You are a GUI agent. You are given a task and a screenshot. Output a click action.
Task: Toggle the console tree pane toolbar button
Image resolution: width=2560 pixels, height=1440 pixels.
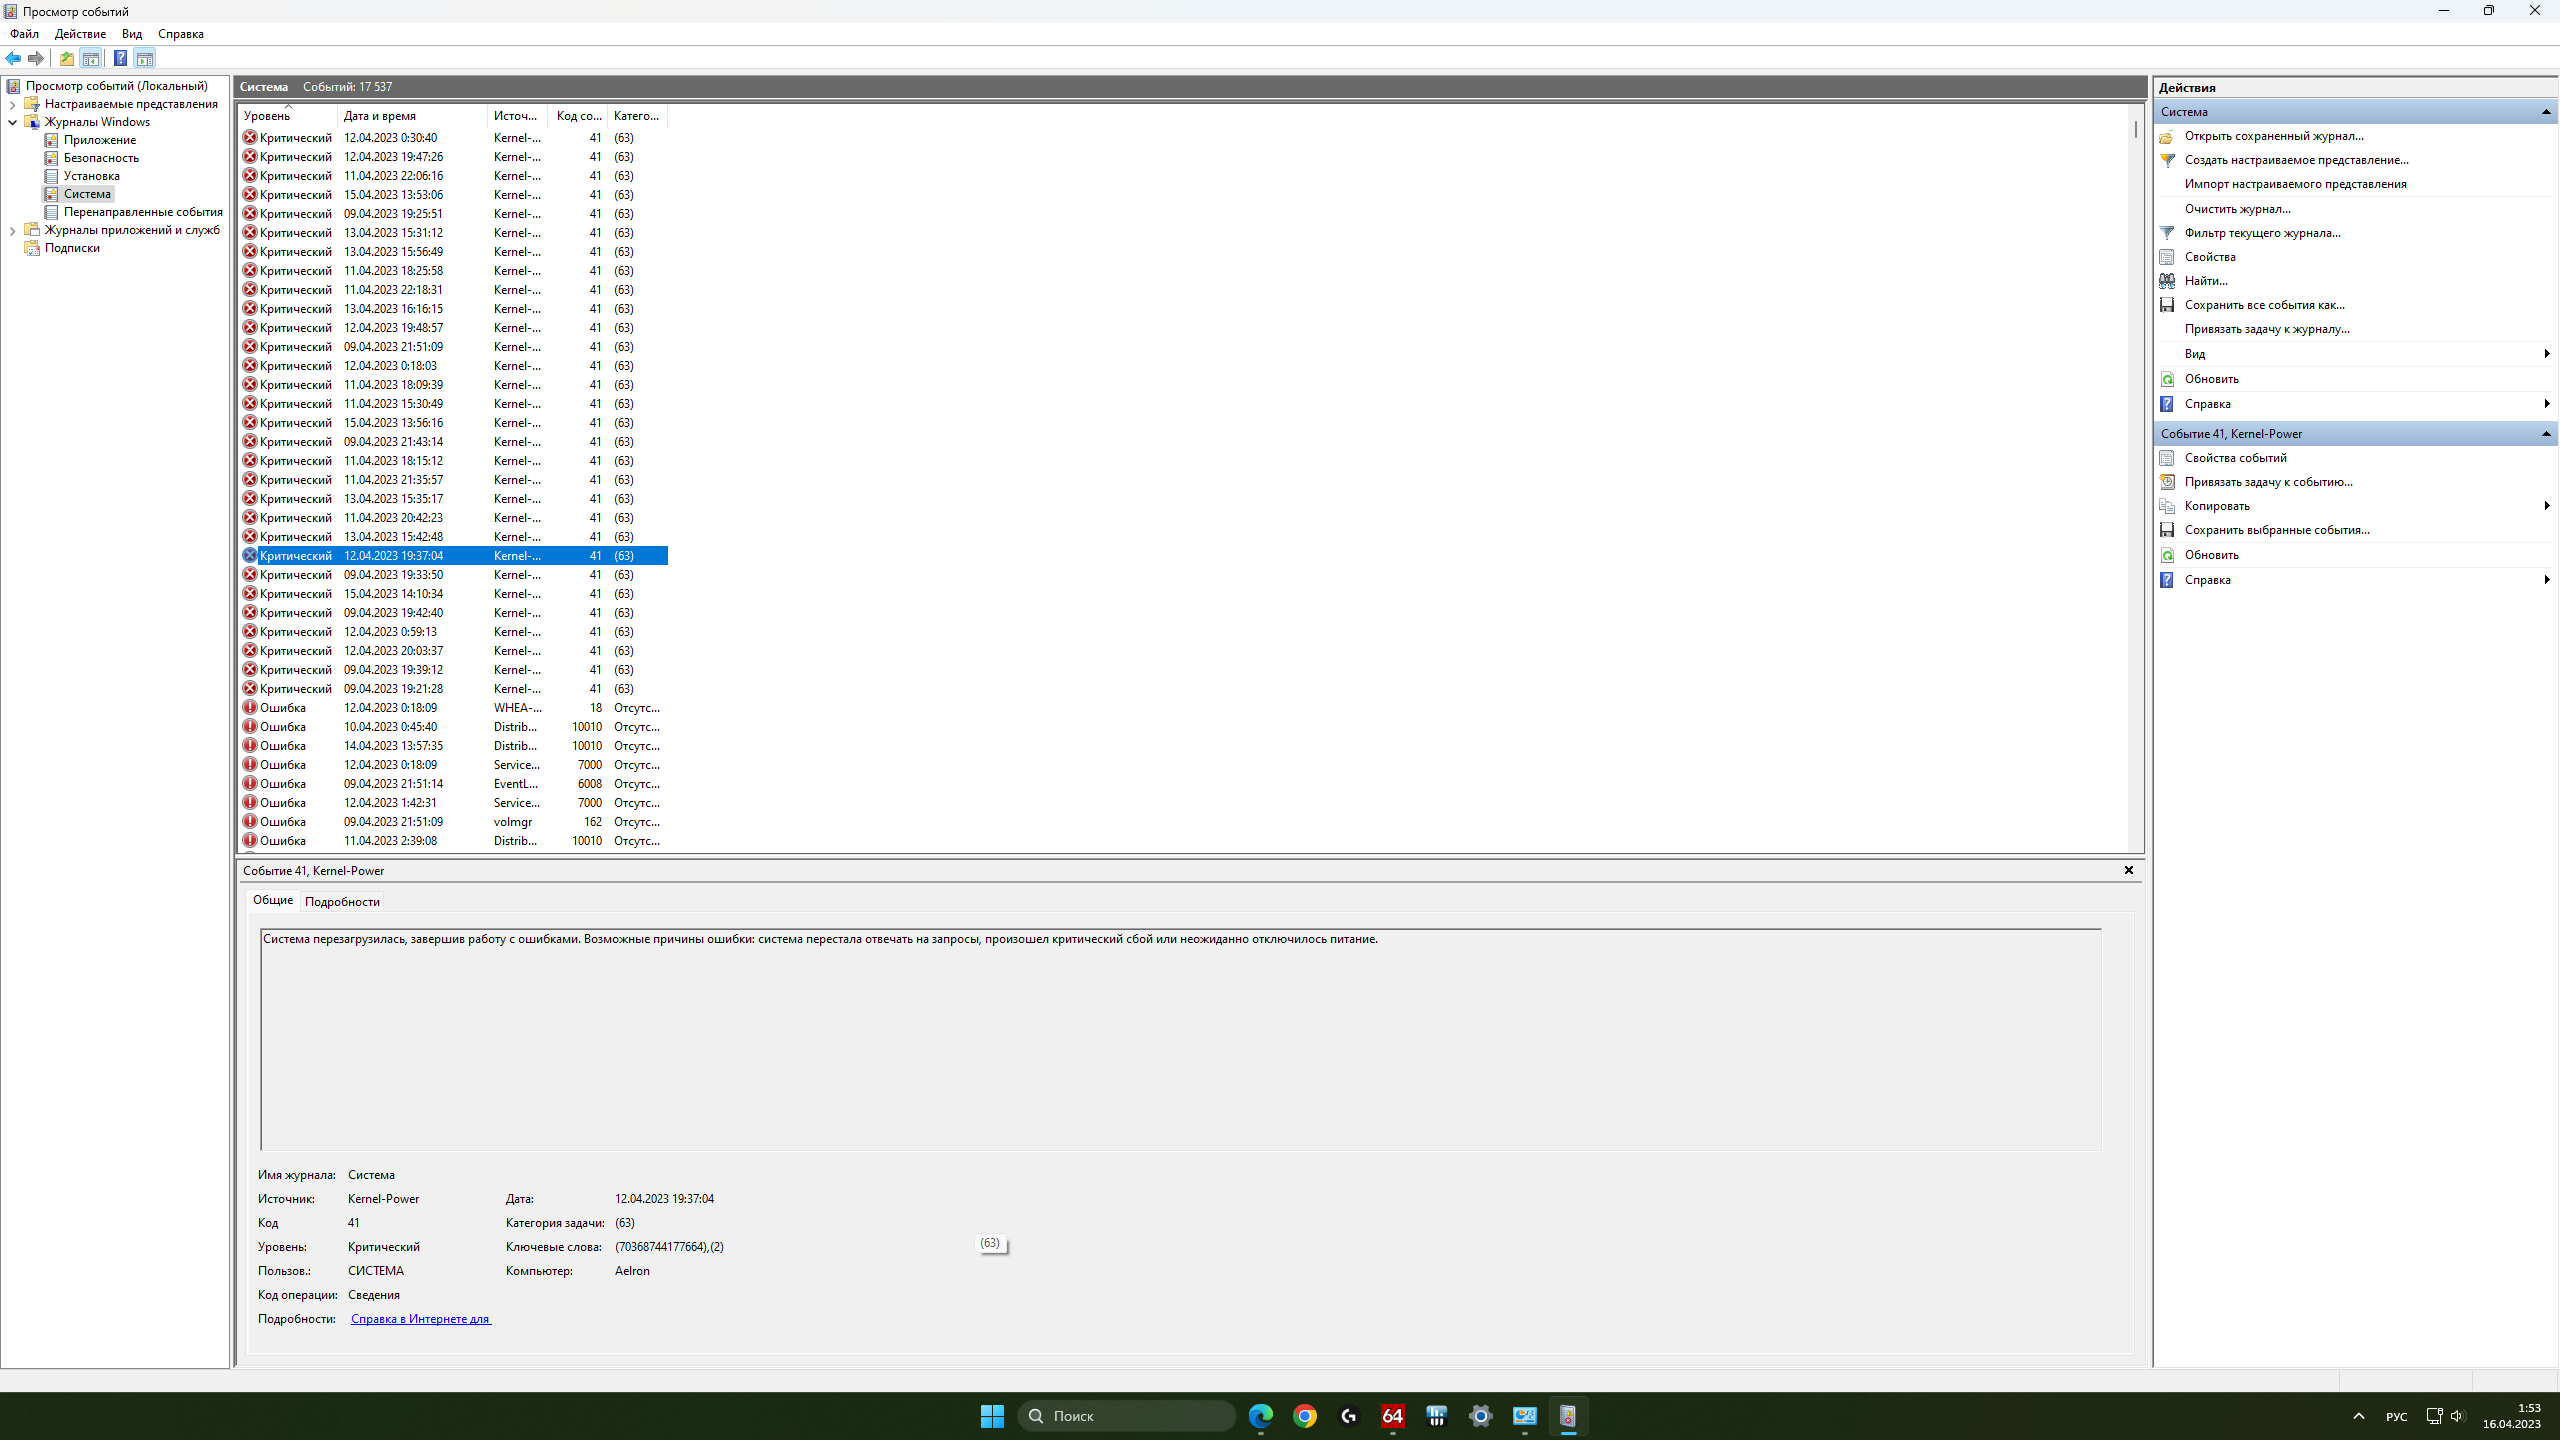tap(91, 58)
